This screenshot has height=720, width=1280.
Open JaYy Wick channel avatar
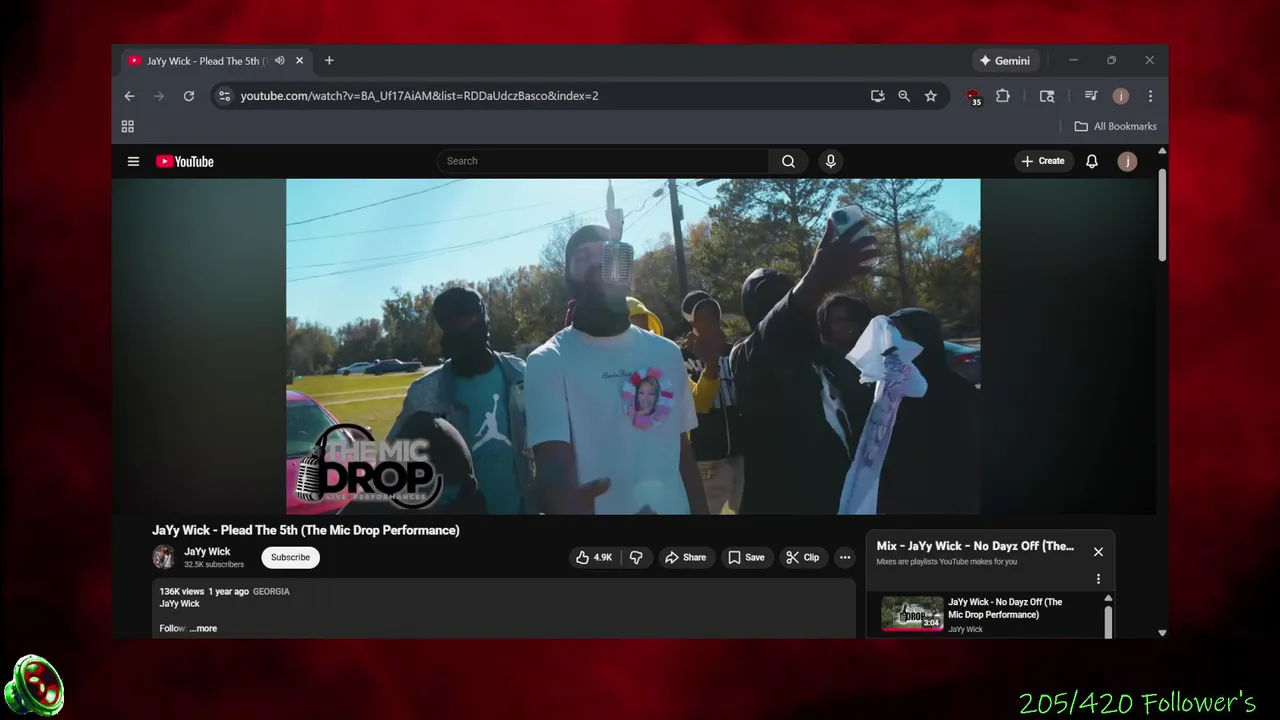(164, 557)
